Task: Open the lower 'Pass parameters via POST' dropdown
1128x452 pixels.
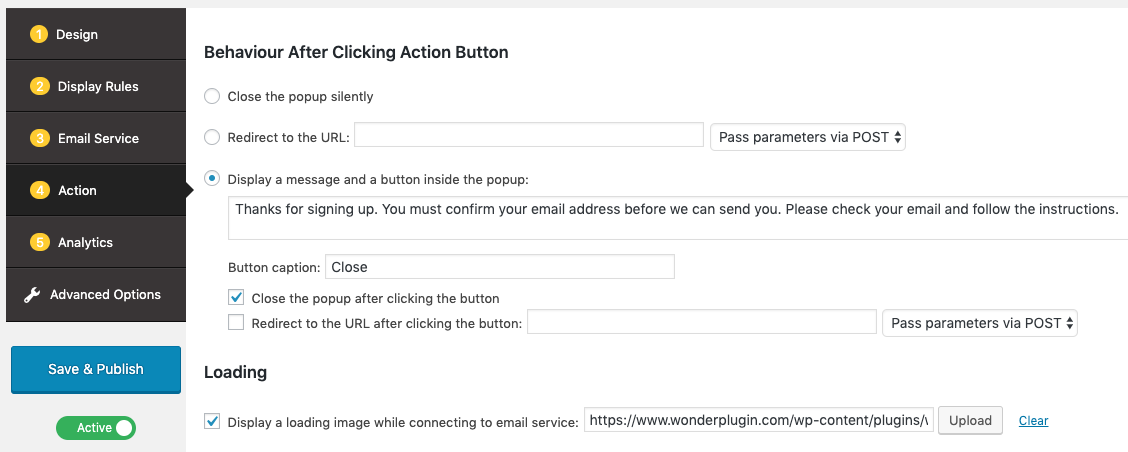Action: [980, 323]
